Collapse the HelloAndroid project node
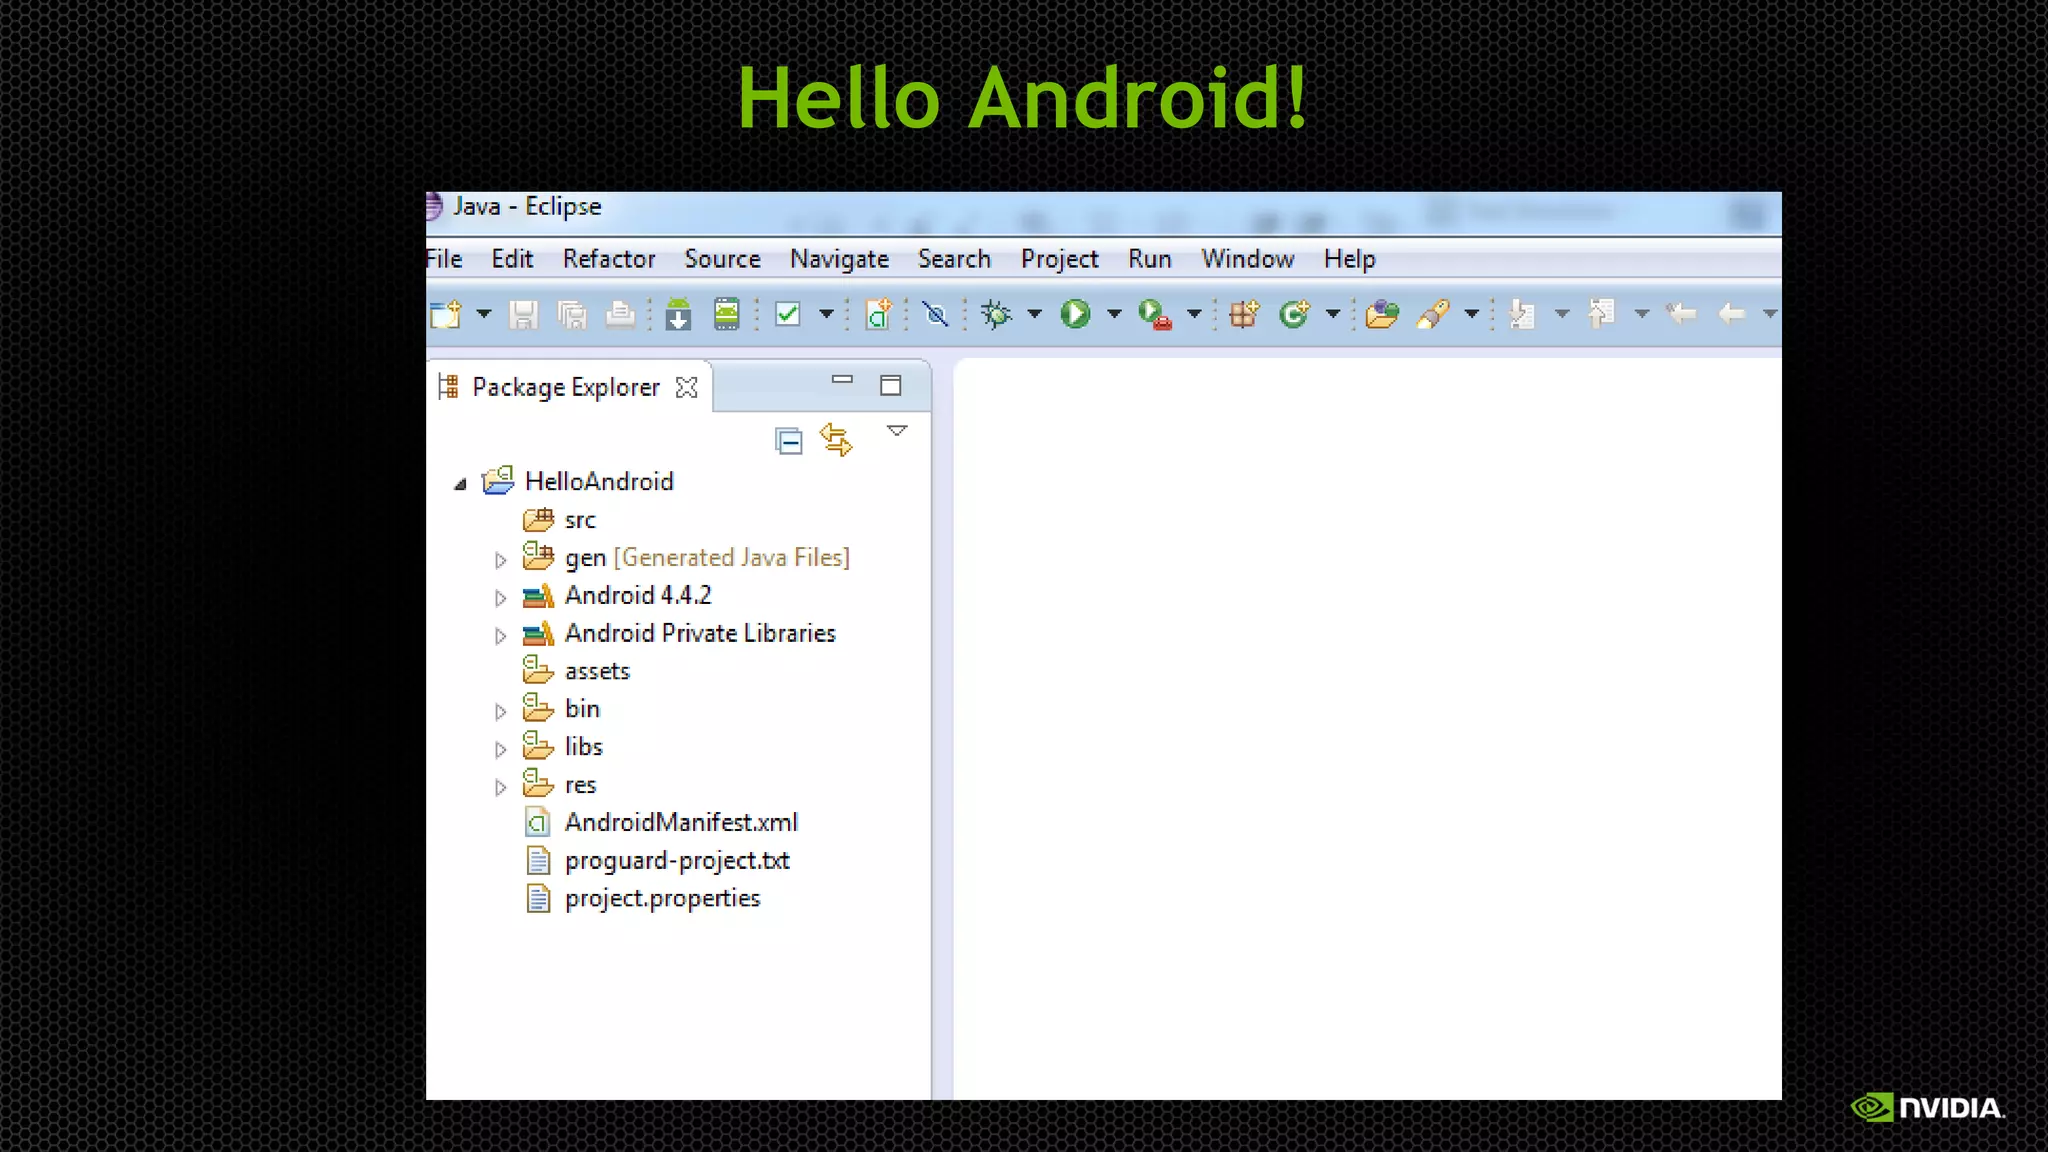Screen dimensions: 2048x1152 tap(460, 484)
